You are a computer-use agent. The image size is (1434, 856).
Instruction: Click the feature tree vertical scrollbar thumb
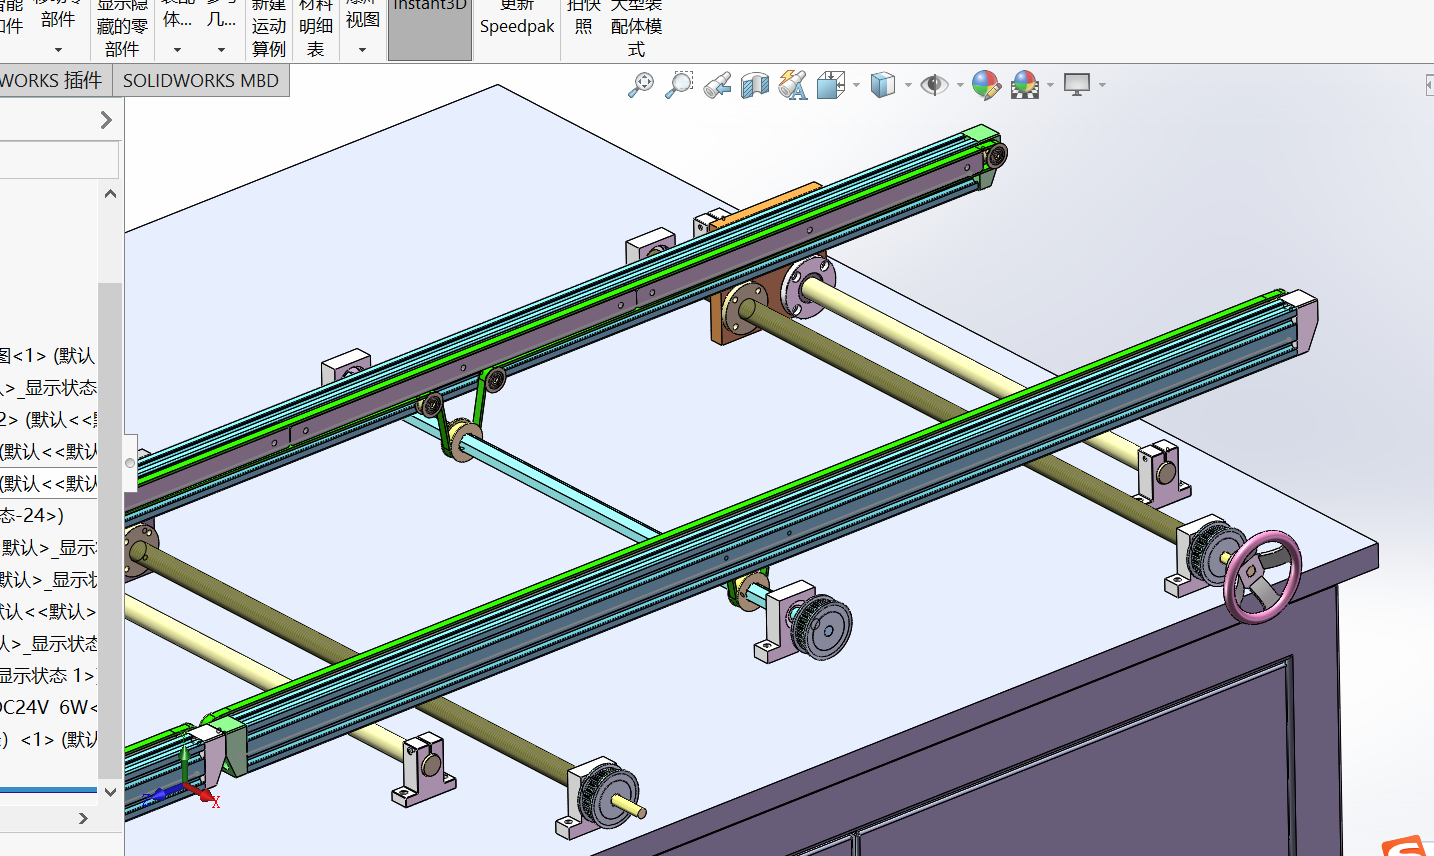pos(109,530)
